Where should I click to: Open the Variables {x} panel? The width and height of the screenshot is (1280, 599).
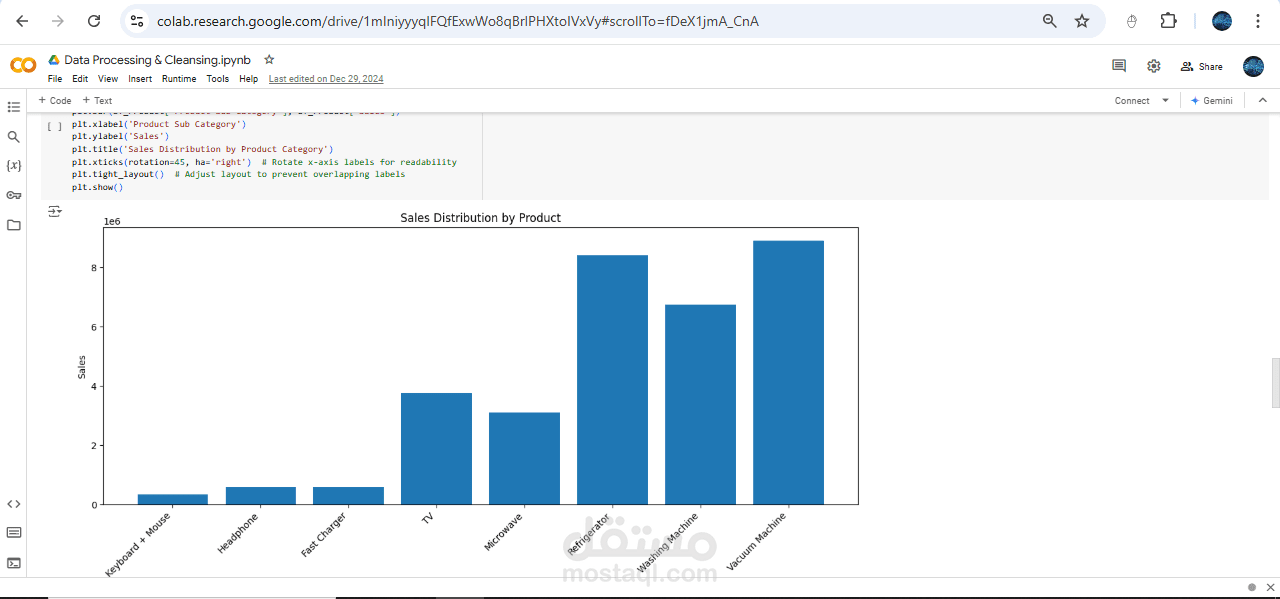pos(14,165)
